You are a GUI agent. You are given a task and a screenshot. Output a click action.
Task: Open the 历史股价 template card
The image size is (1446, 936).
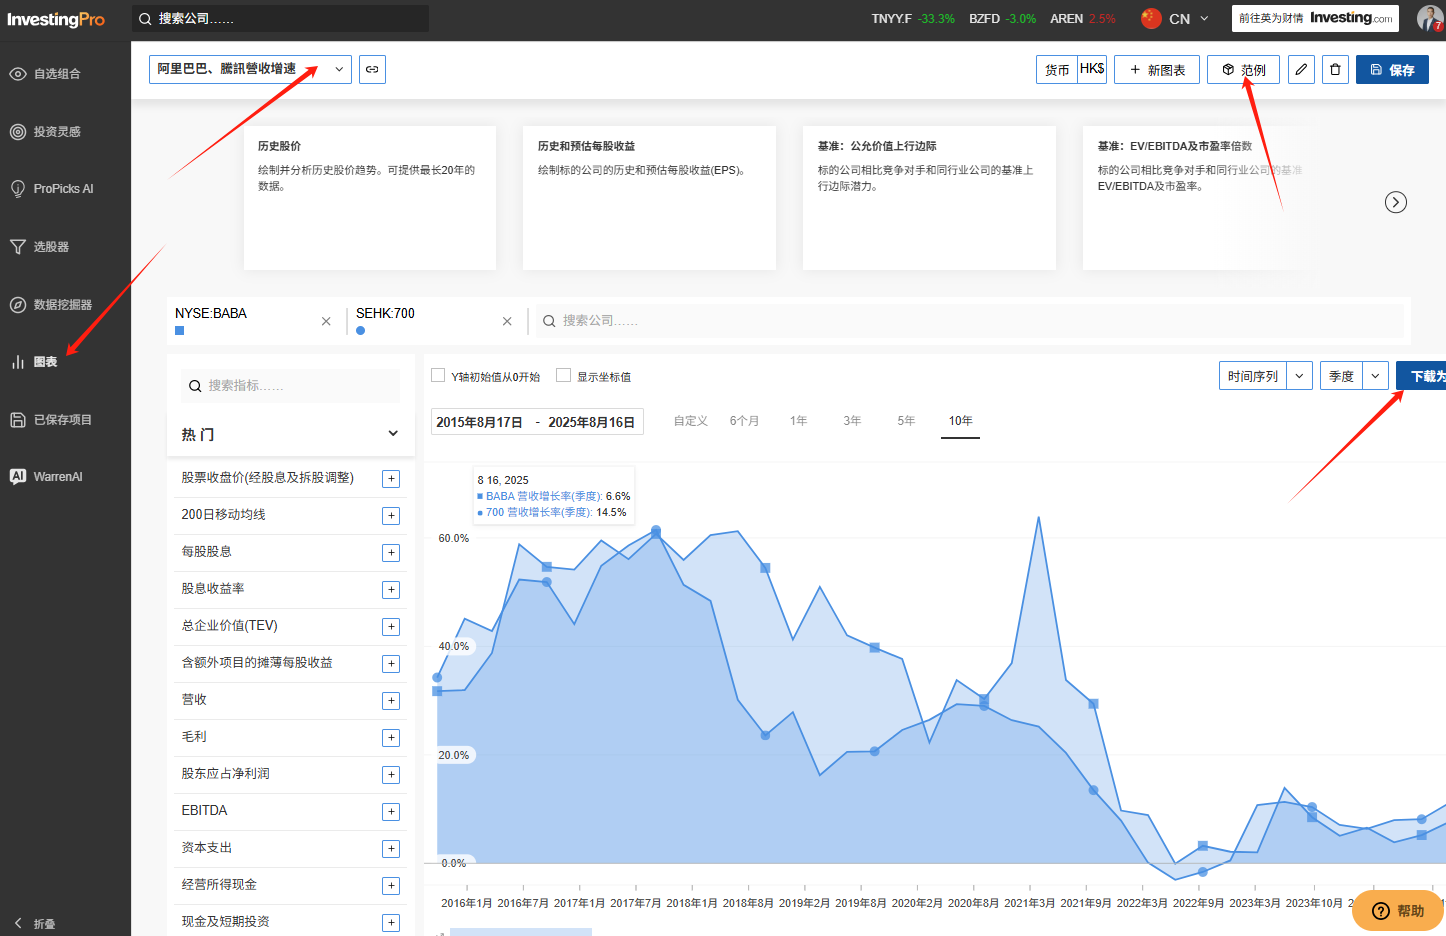point(370,198)
